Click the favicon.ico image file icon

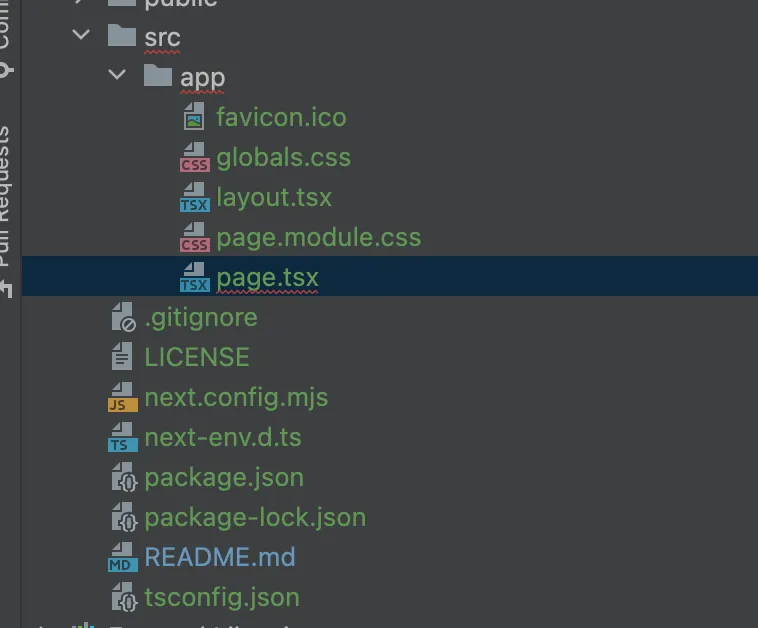coord(194,116)
